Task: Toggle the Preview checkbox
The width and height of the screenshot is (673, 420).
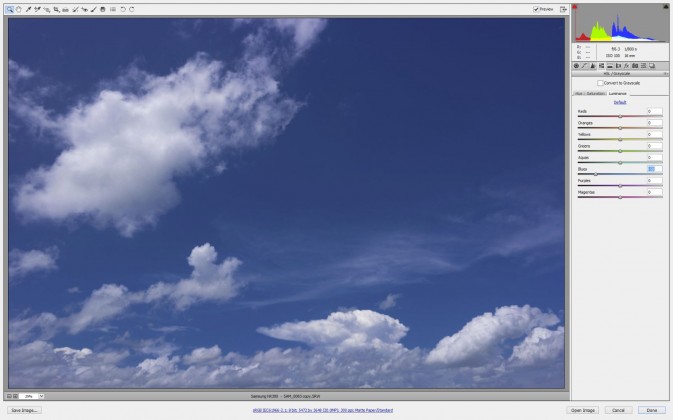Action: (536, 9)
